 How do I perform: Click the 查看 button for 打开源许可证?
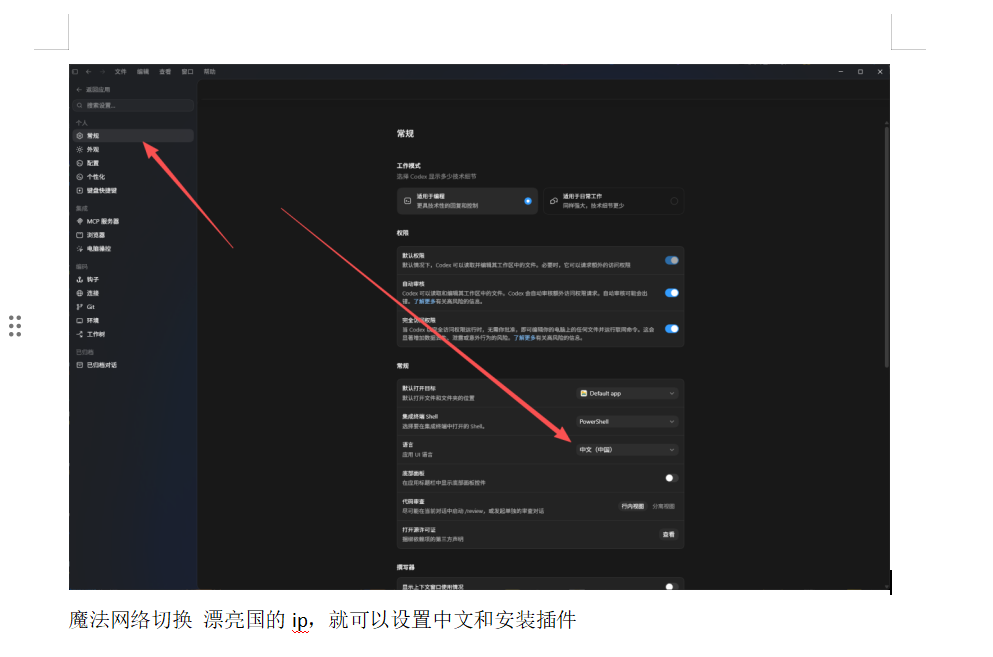pos(669,535)
